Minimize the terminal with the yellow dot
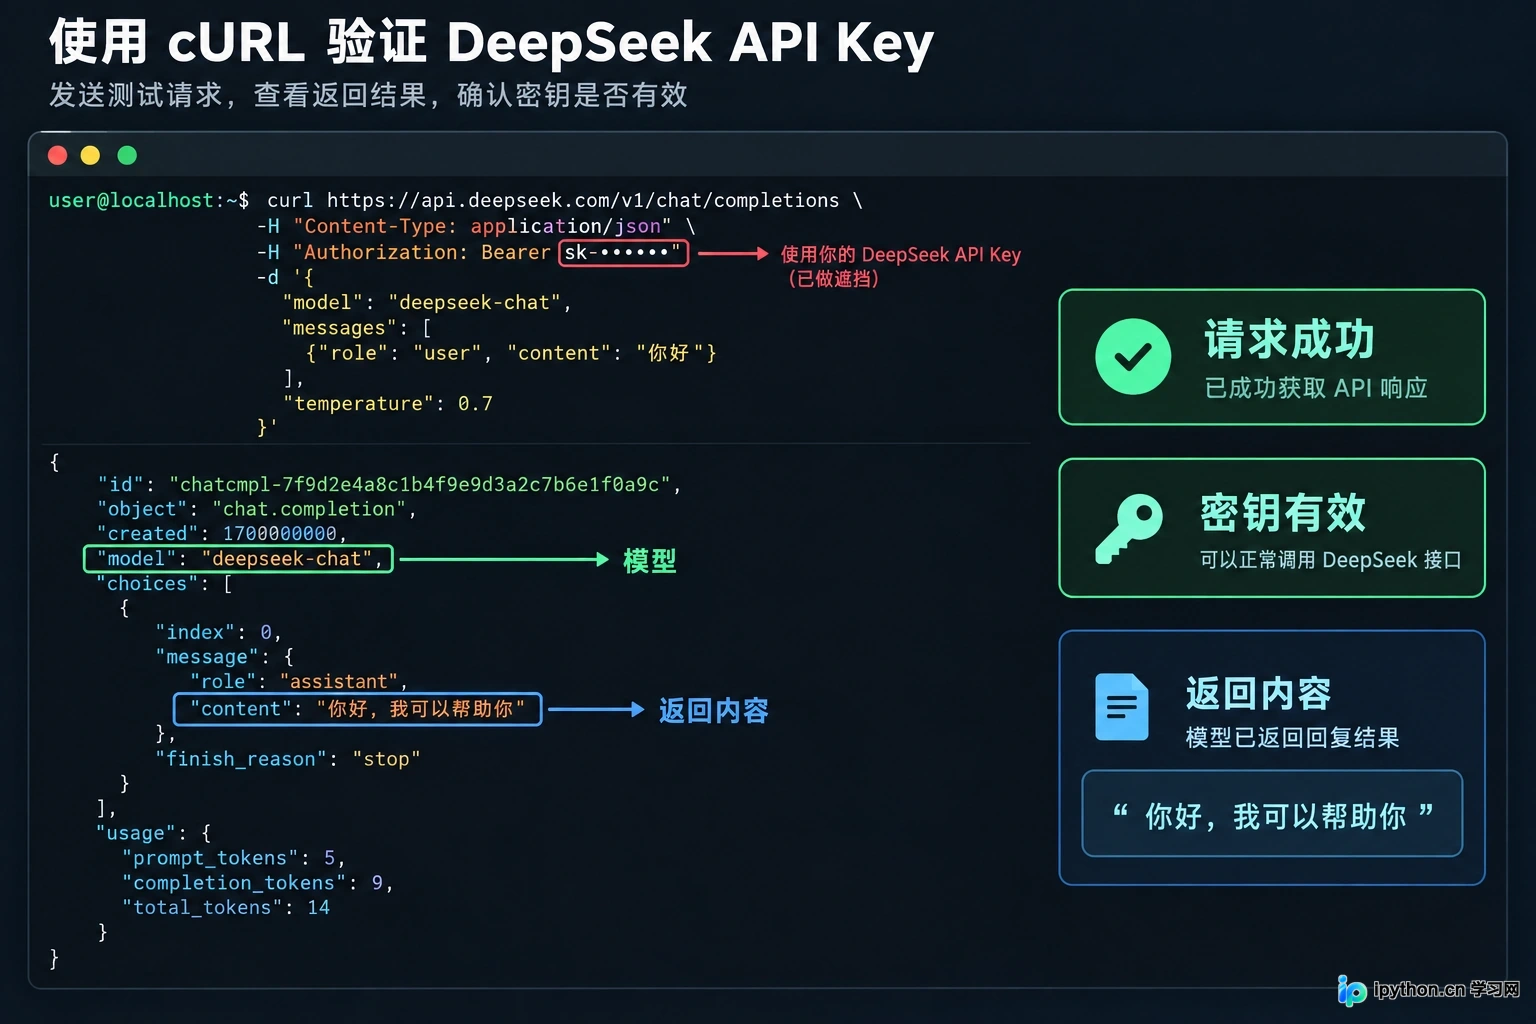 (x=90, y=155)
